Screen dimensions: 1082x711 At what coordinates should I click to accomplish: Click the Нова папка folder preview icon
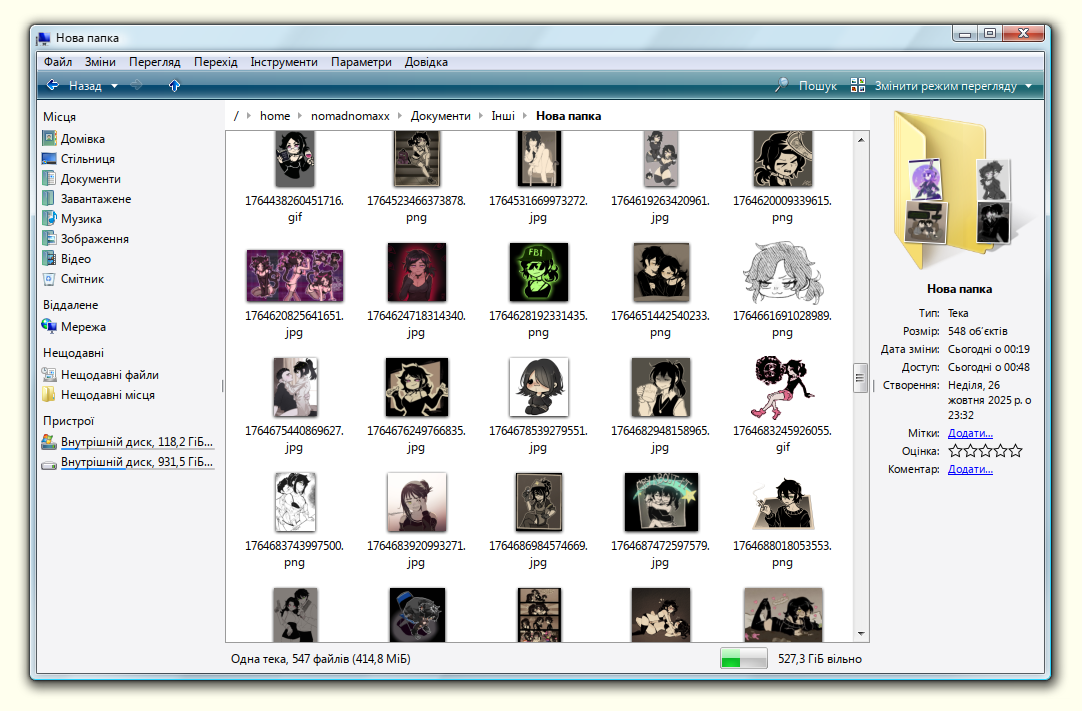coord(959,190)
